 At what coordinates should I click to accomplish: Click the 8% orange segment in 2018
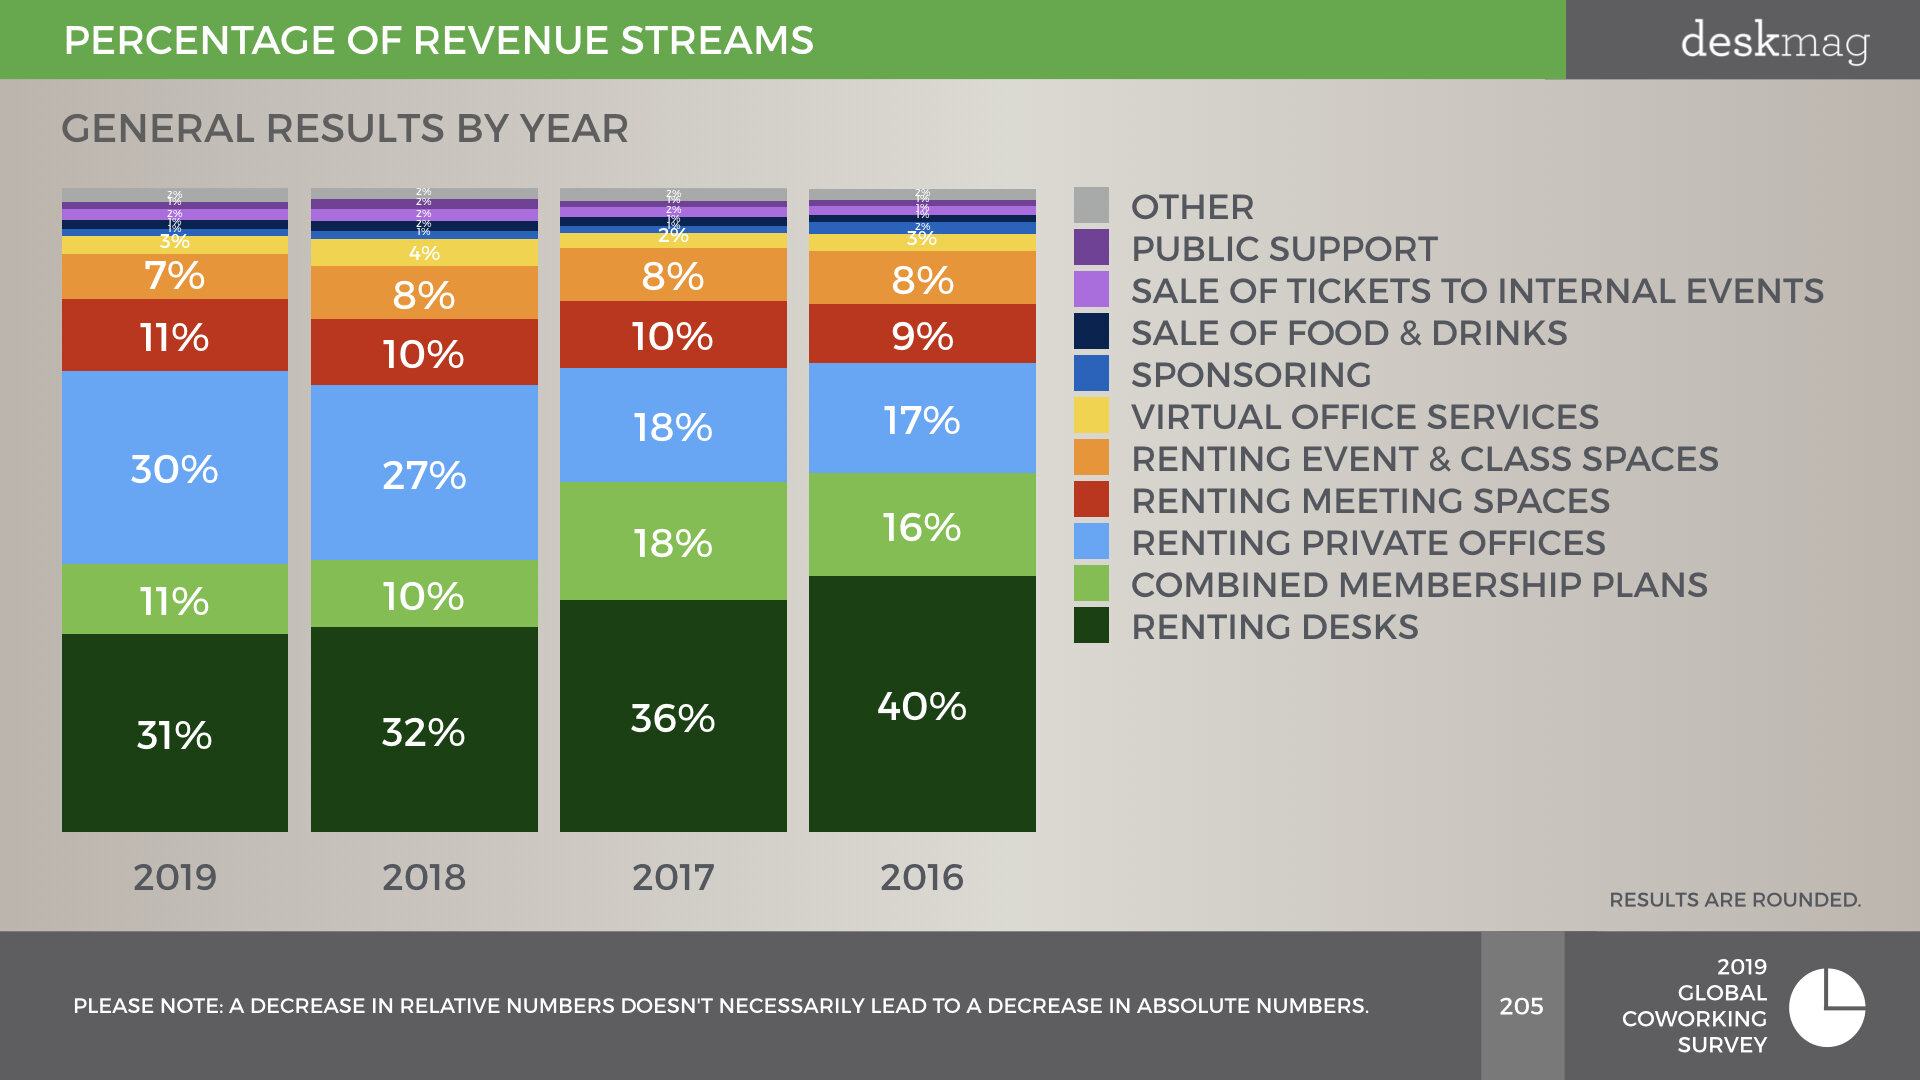click(x=424, y=293)
